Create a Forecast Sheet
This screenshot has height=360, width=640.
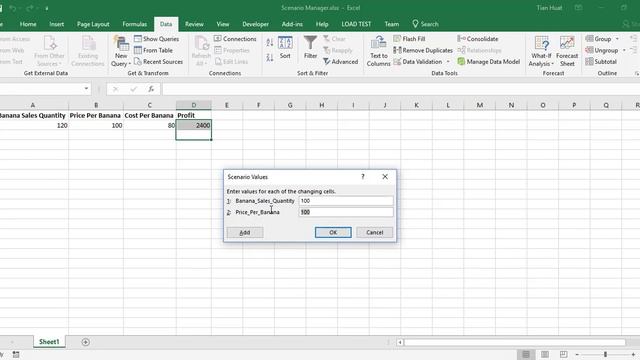[567, 51]
